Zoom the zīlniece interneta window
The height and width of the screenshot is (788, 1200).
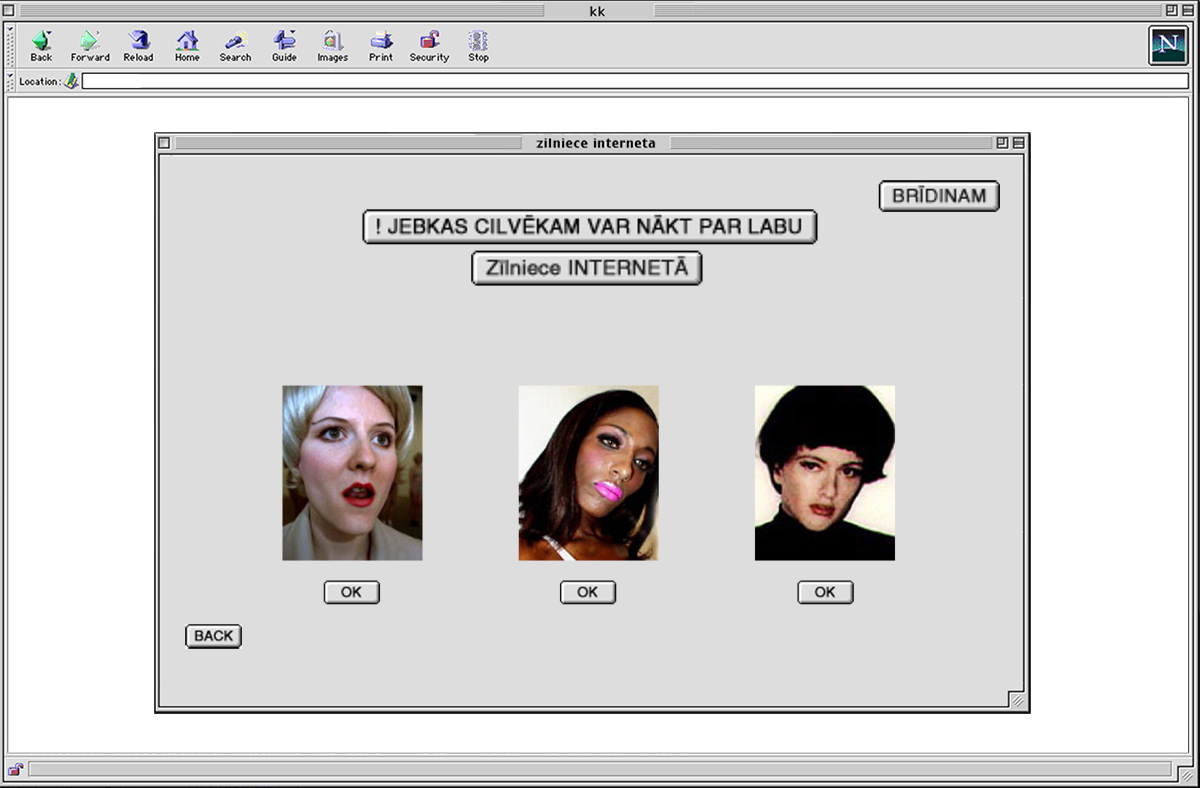(x=1002, y=143)
